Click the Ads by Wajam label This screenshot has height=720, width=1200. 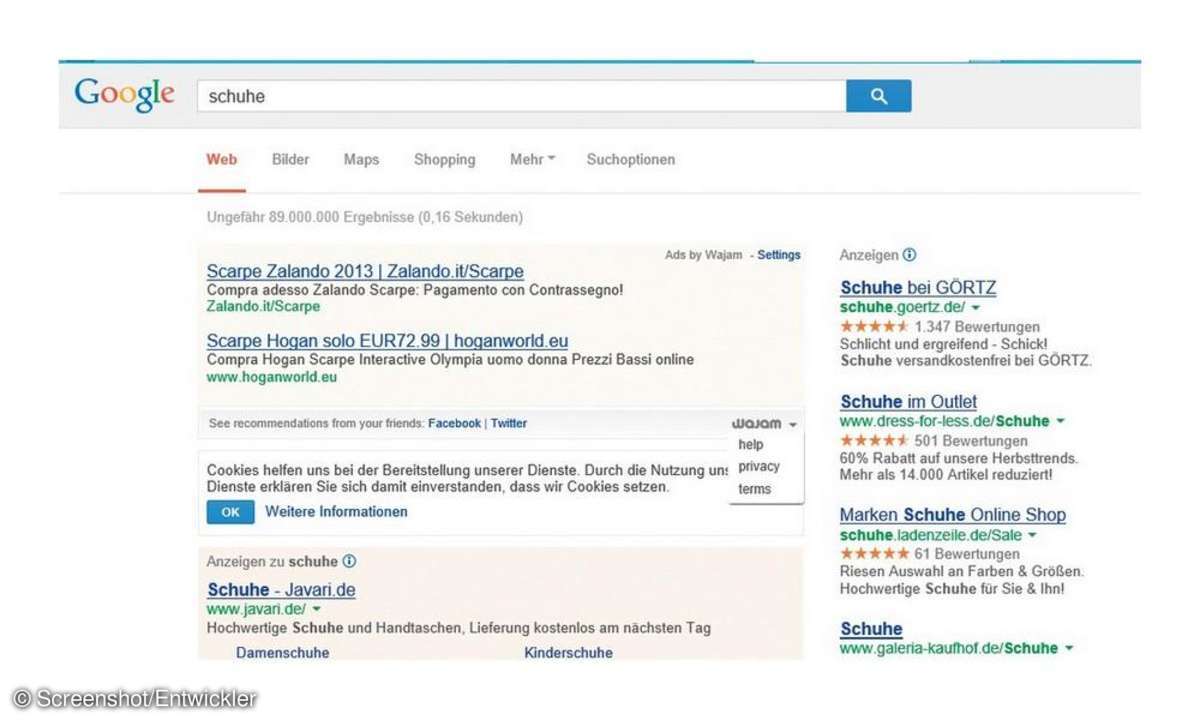click(x=704, y=255)
